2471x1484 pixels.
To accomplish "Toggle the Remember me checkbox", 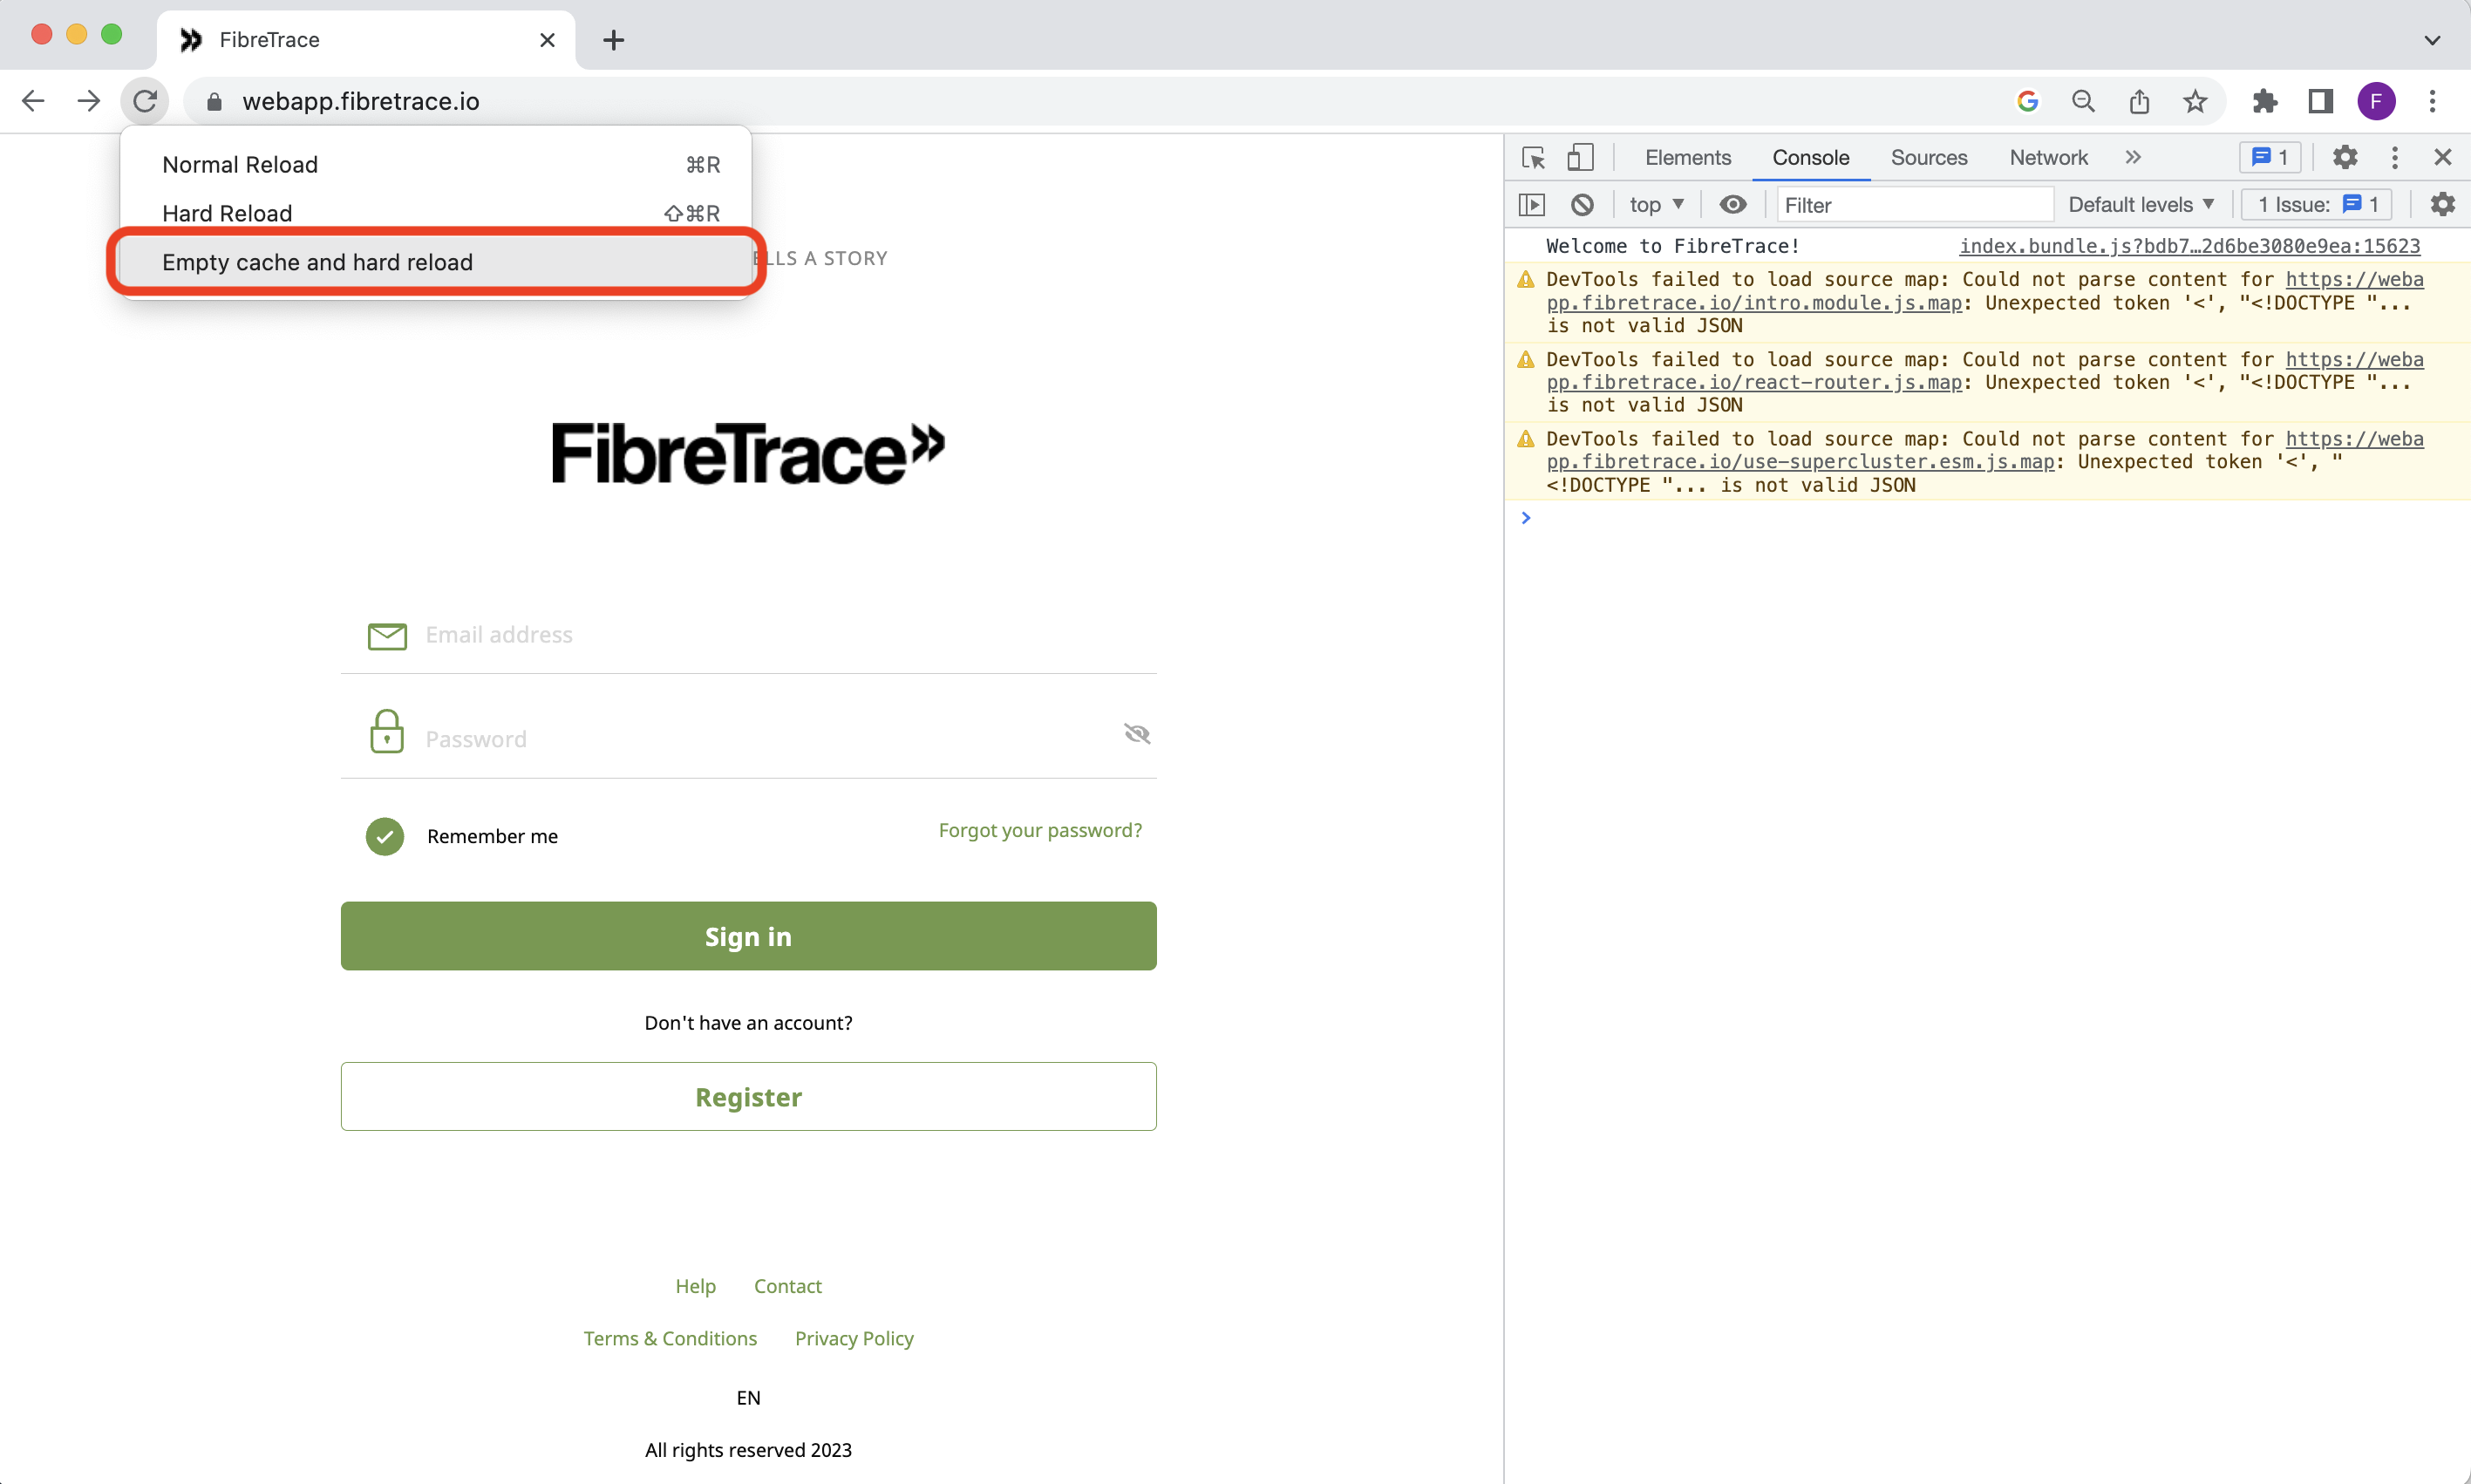I will click(385, 836).
